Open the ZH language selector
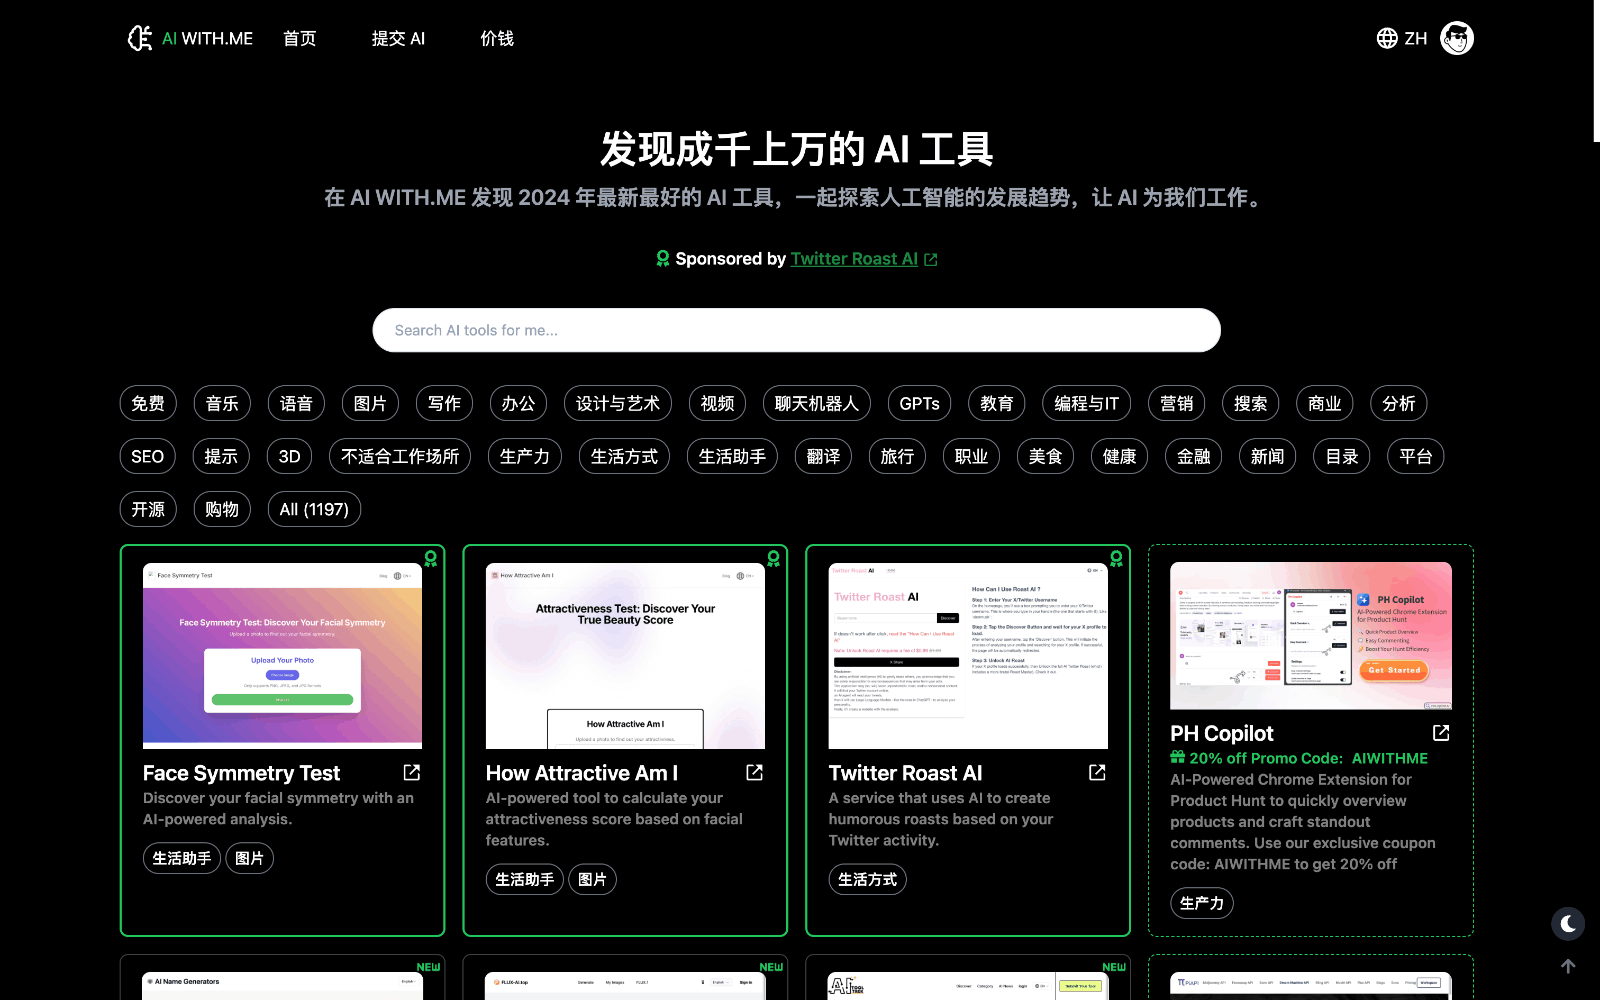 pyautogui.click(x=1414, y=37)
